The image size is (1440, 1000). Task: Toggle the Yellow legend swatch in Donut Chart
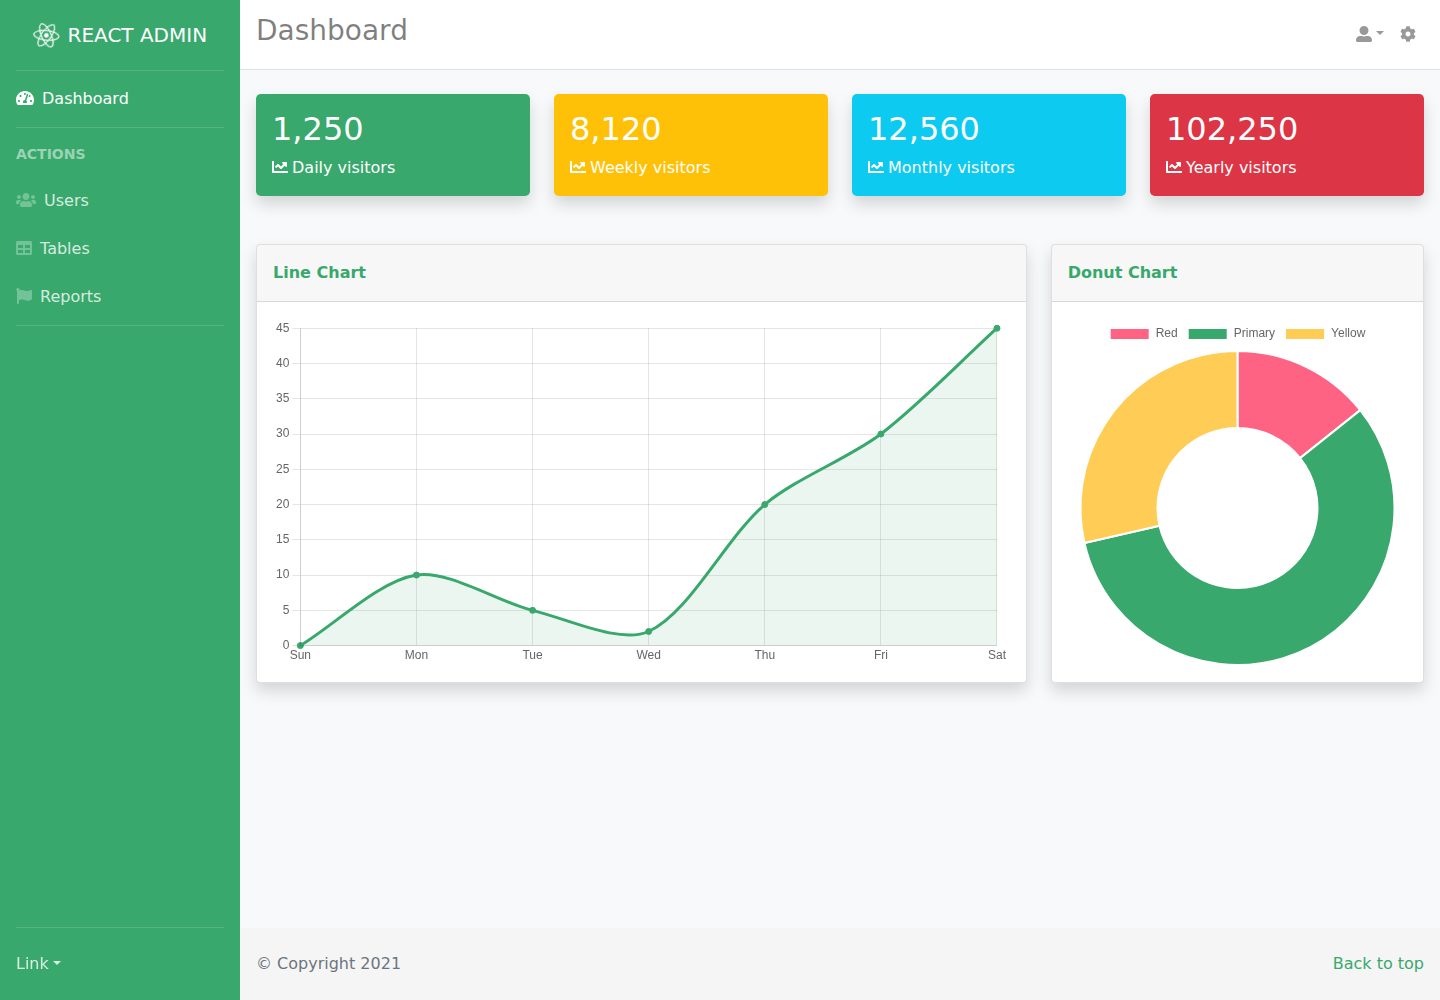[1304, 334]
